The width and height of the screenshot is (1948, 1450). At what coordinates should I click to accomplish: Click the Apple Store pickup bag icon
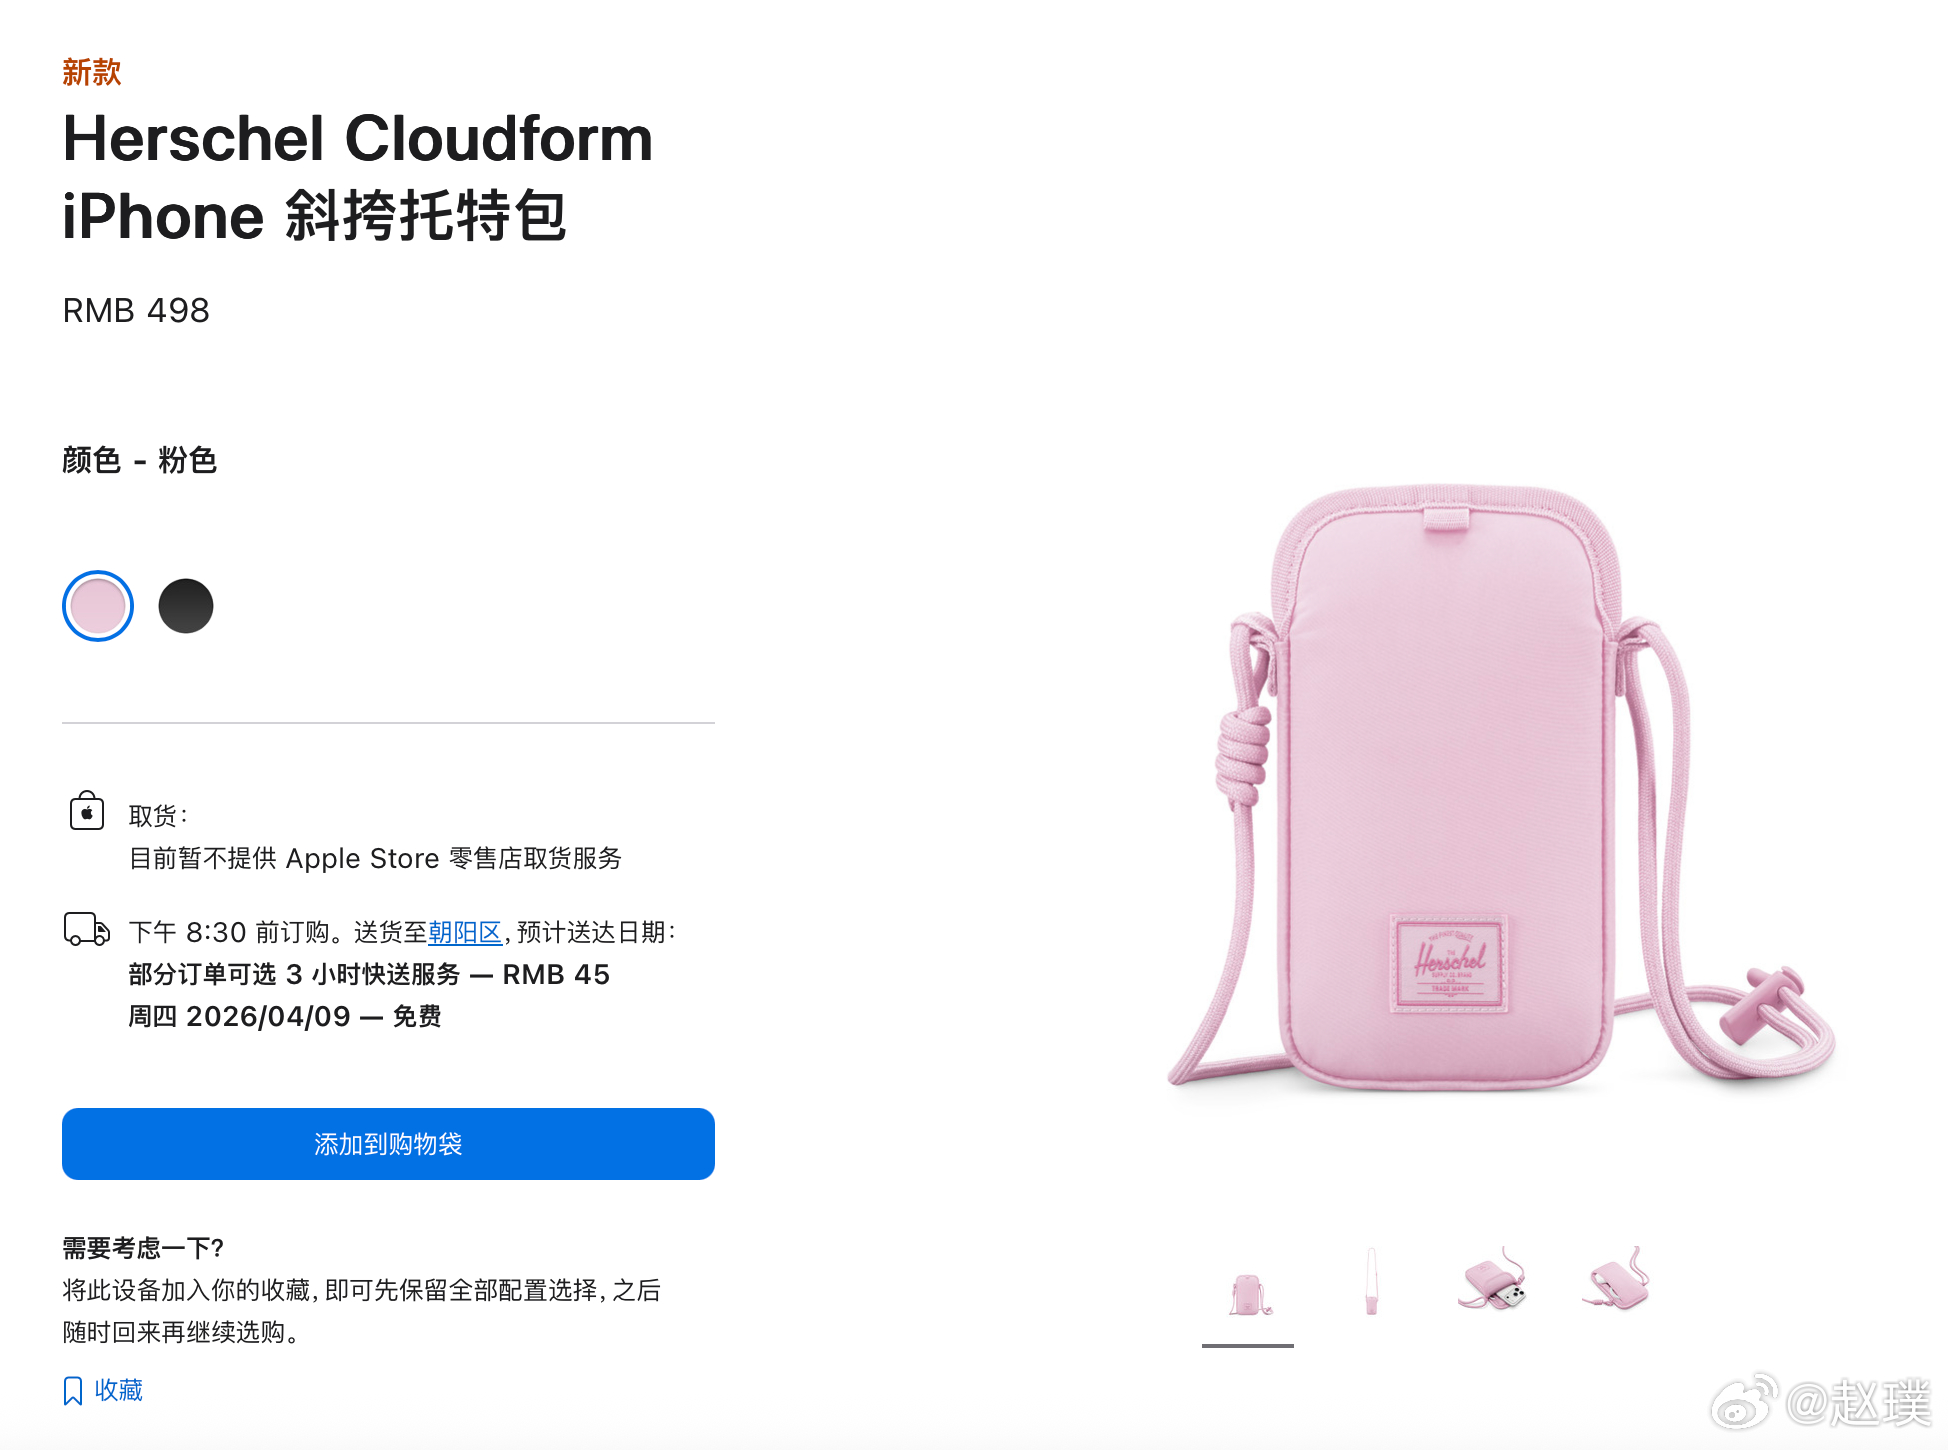pos(87,811)
